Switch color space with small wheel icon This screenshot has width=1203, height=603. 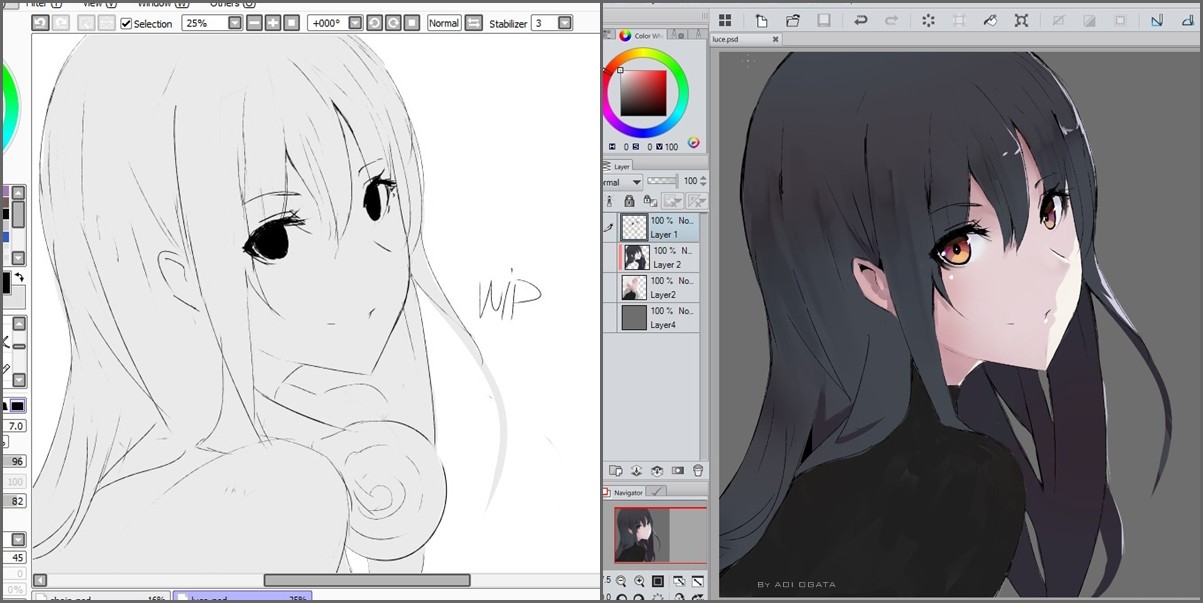pyautogui.click(x=693, y=143)
